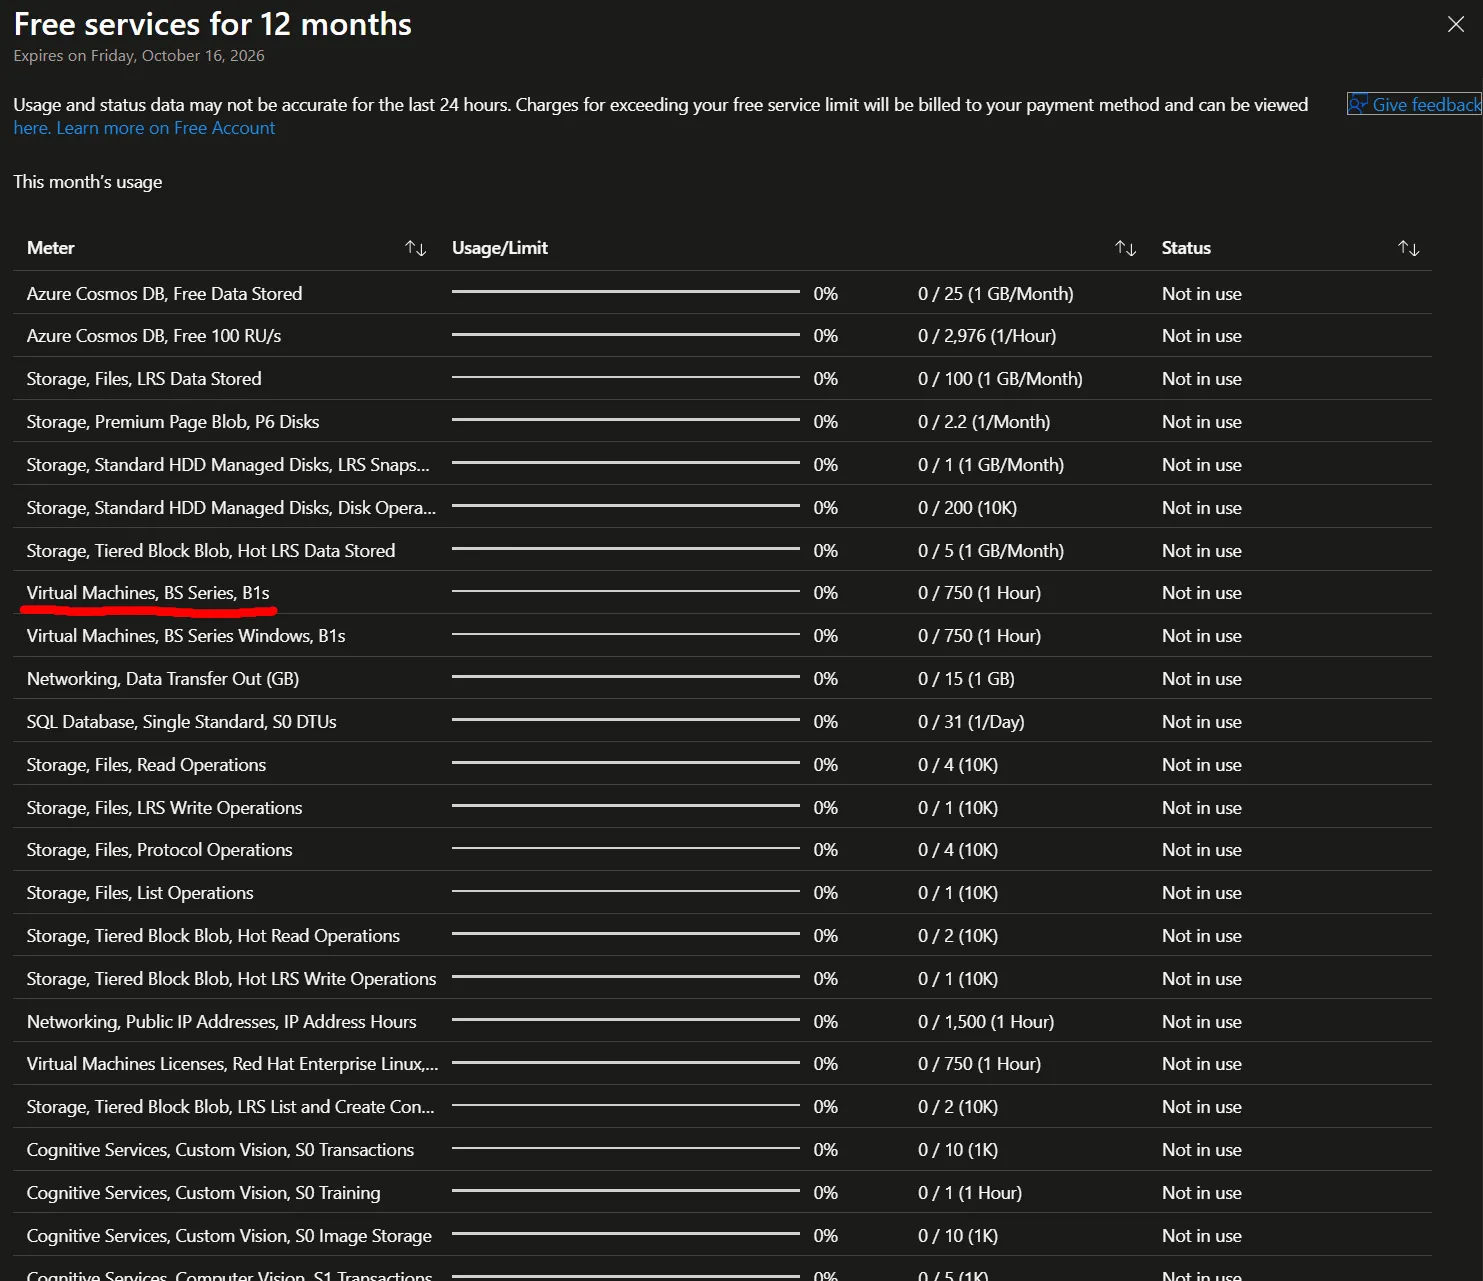Click the '0 / 15 (1 GB)' limit value
The image size is (1483, 1281).
pos(966,679)
